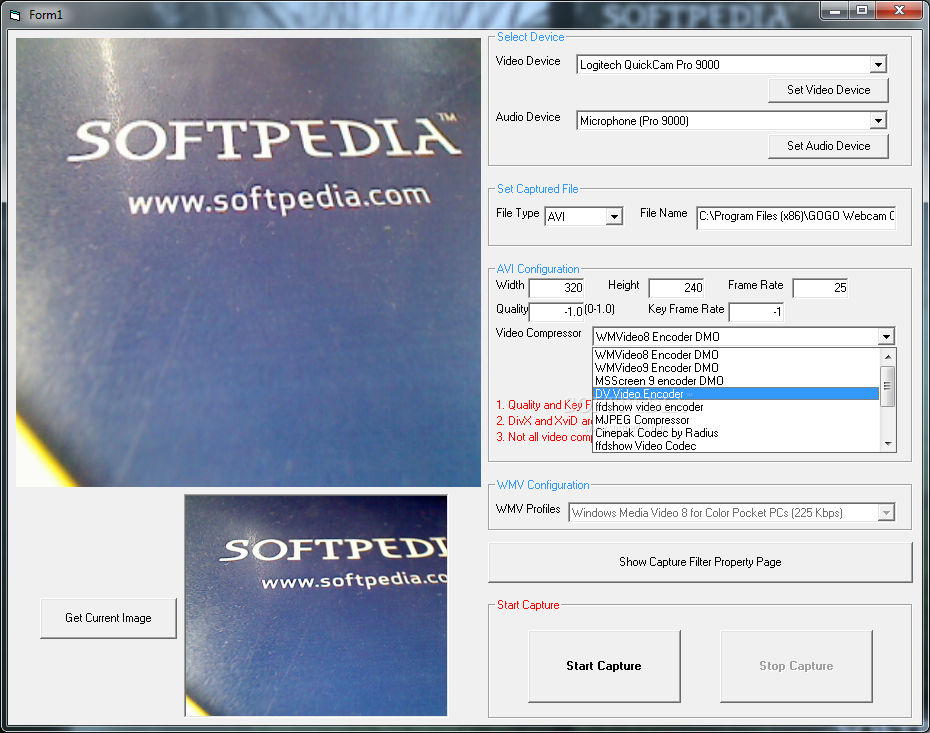Click Set Audio Device button
The image size is (930, 733).
coord(828,146)
